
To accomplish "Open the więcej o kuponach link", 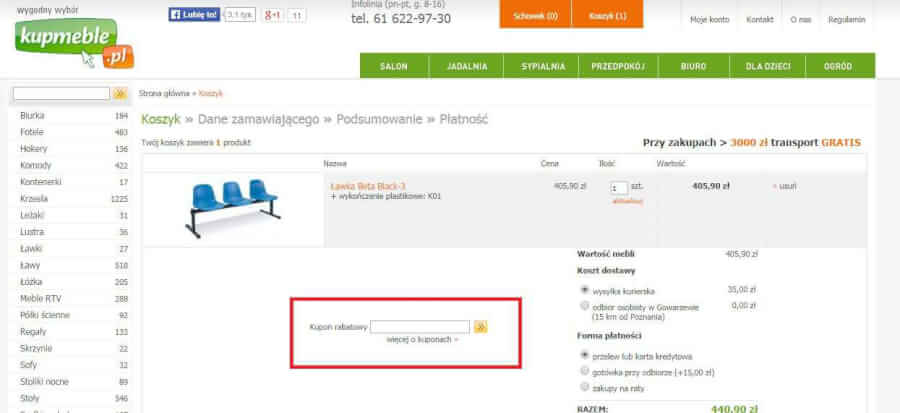I will click(422, 340).
